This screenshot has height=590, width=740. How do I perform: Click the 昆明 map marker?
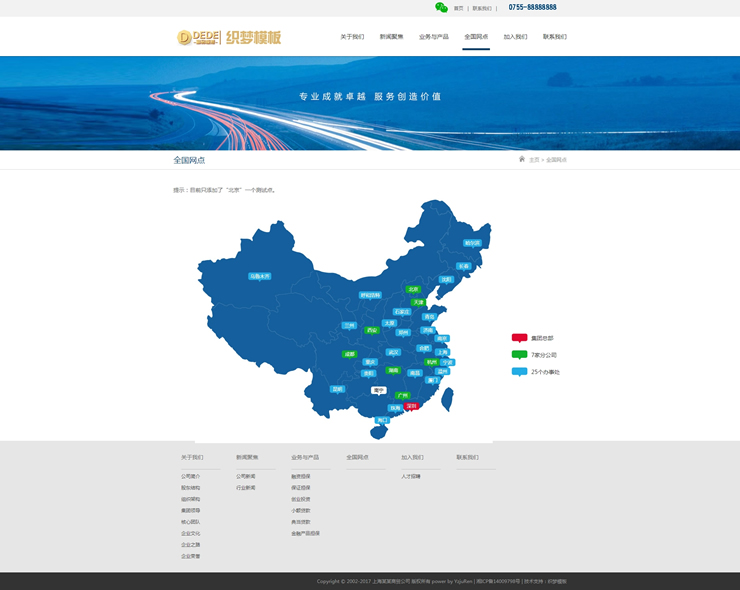pos(338,389)
